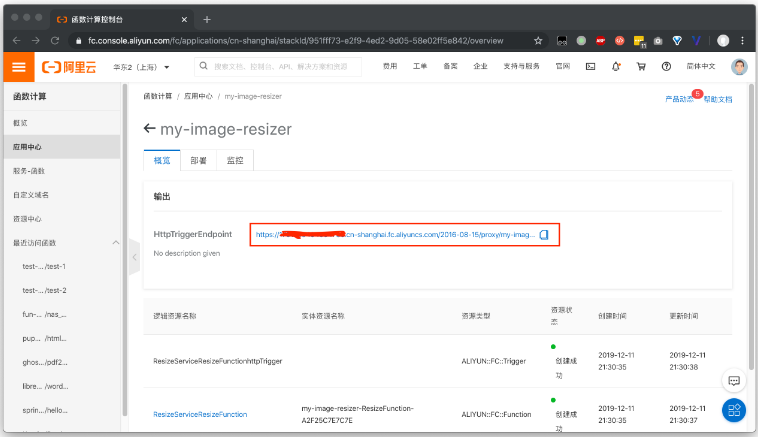Click the yellow extension with badge 11
Viewport: 758px width, 437px height.
[640, 42]
